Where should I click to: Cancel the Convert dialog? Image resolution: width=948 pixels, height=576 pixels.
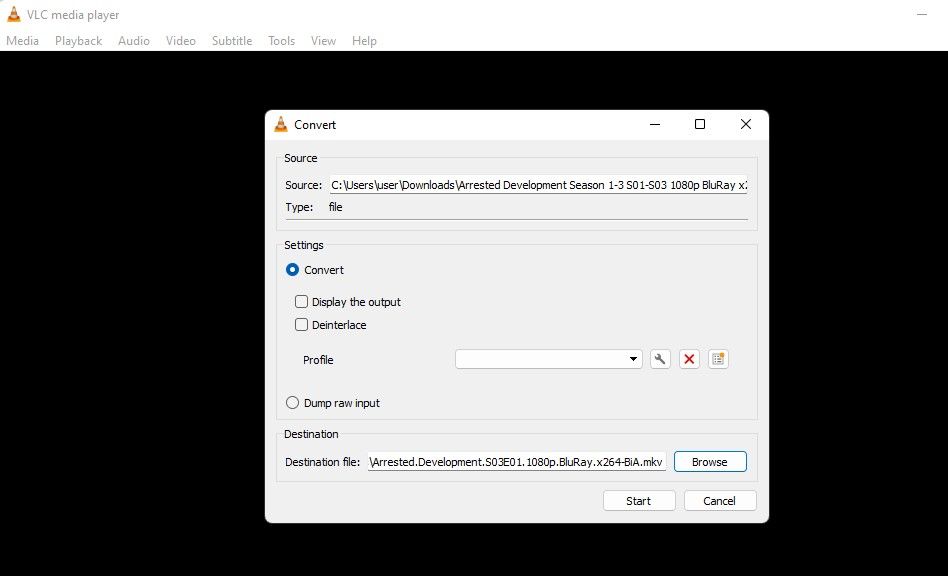click(720, 500)
